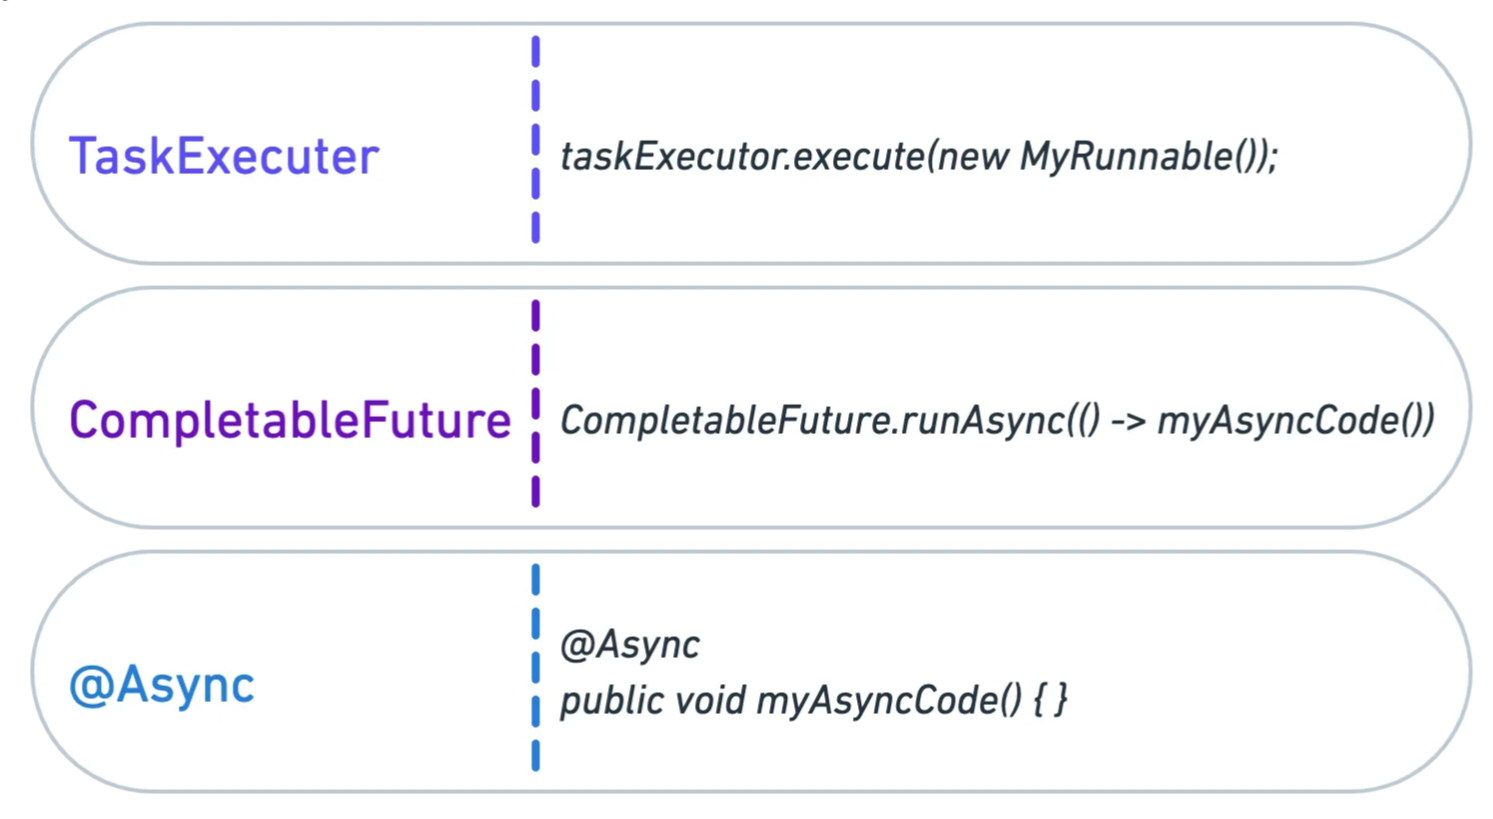Viewport: 1493px width, 819px height.
Task: Click the TaskExecuter heading text
Action: pos(223,157)
